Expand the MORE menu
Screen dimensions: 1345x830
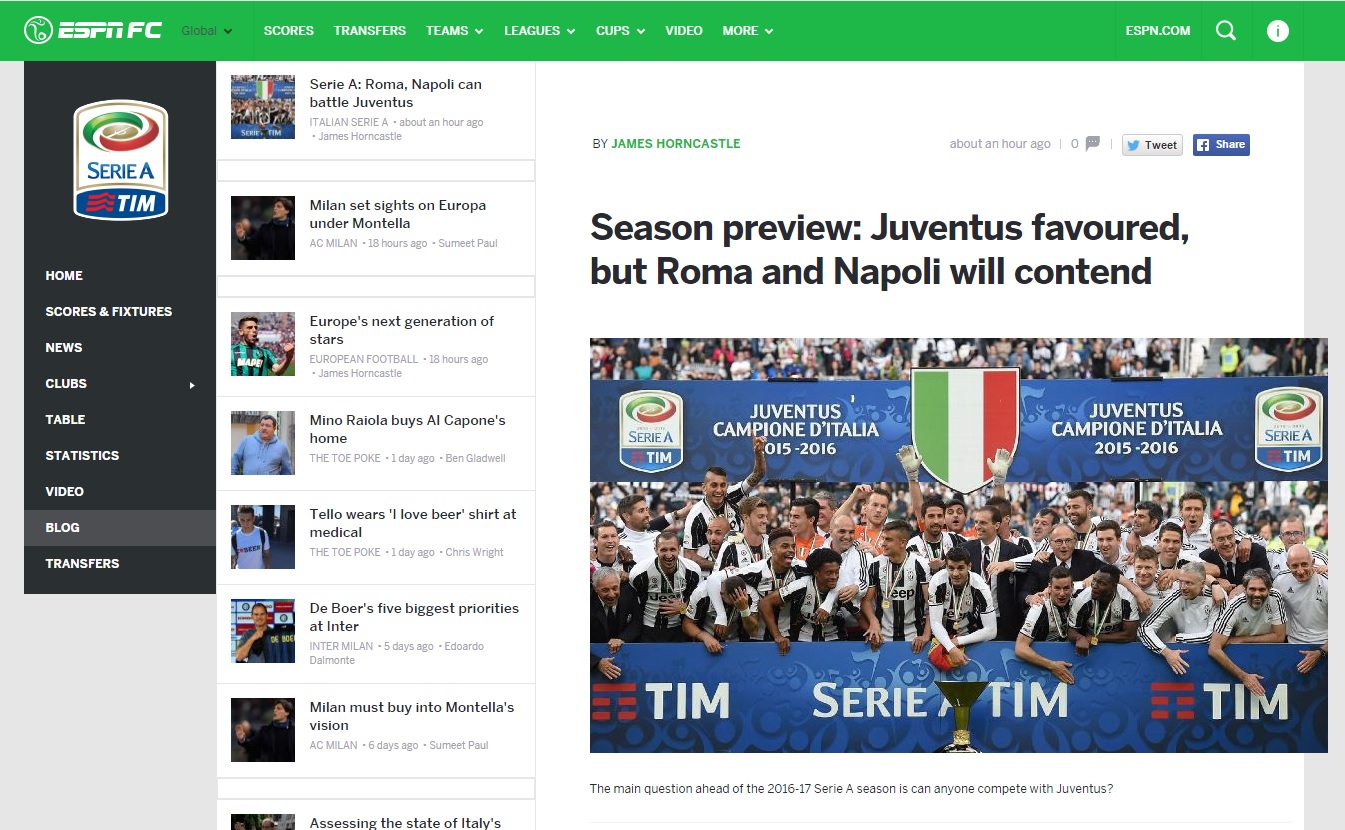pos(748,31)
